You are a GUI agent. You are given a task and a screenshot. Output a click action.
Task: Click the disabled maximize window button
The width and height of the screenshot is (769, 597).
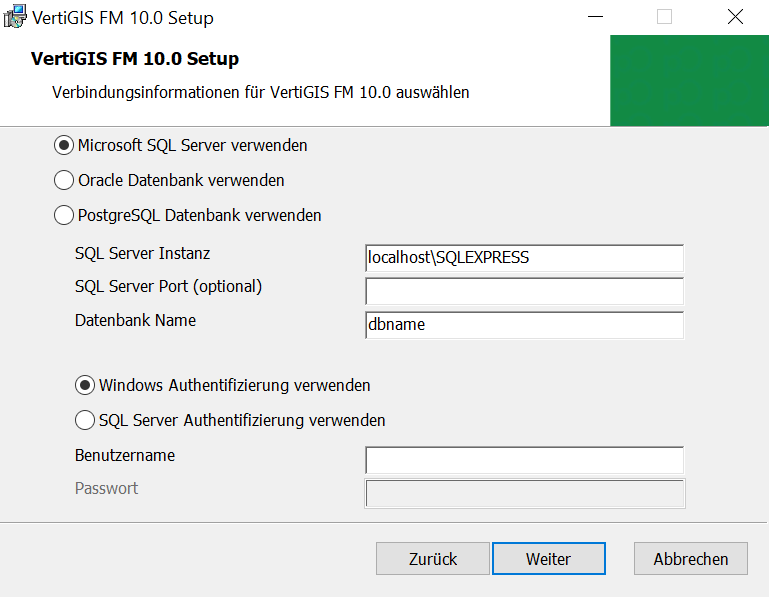665,17
